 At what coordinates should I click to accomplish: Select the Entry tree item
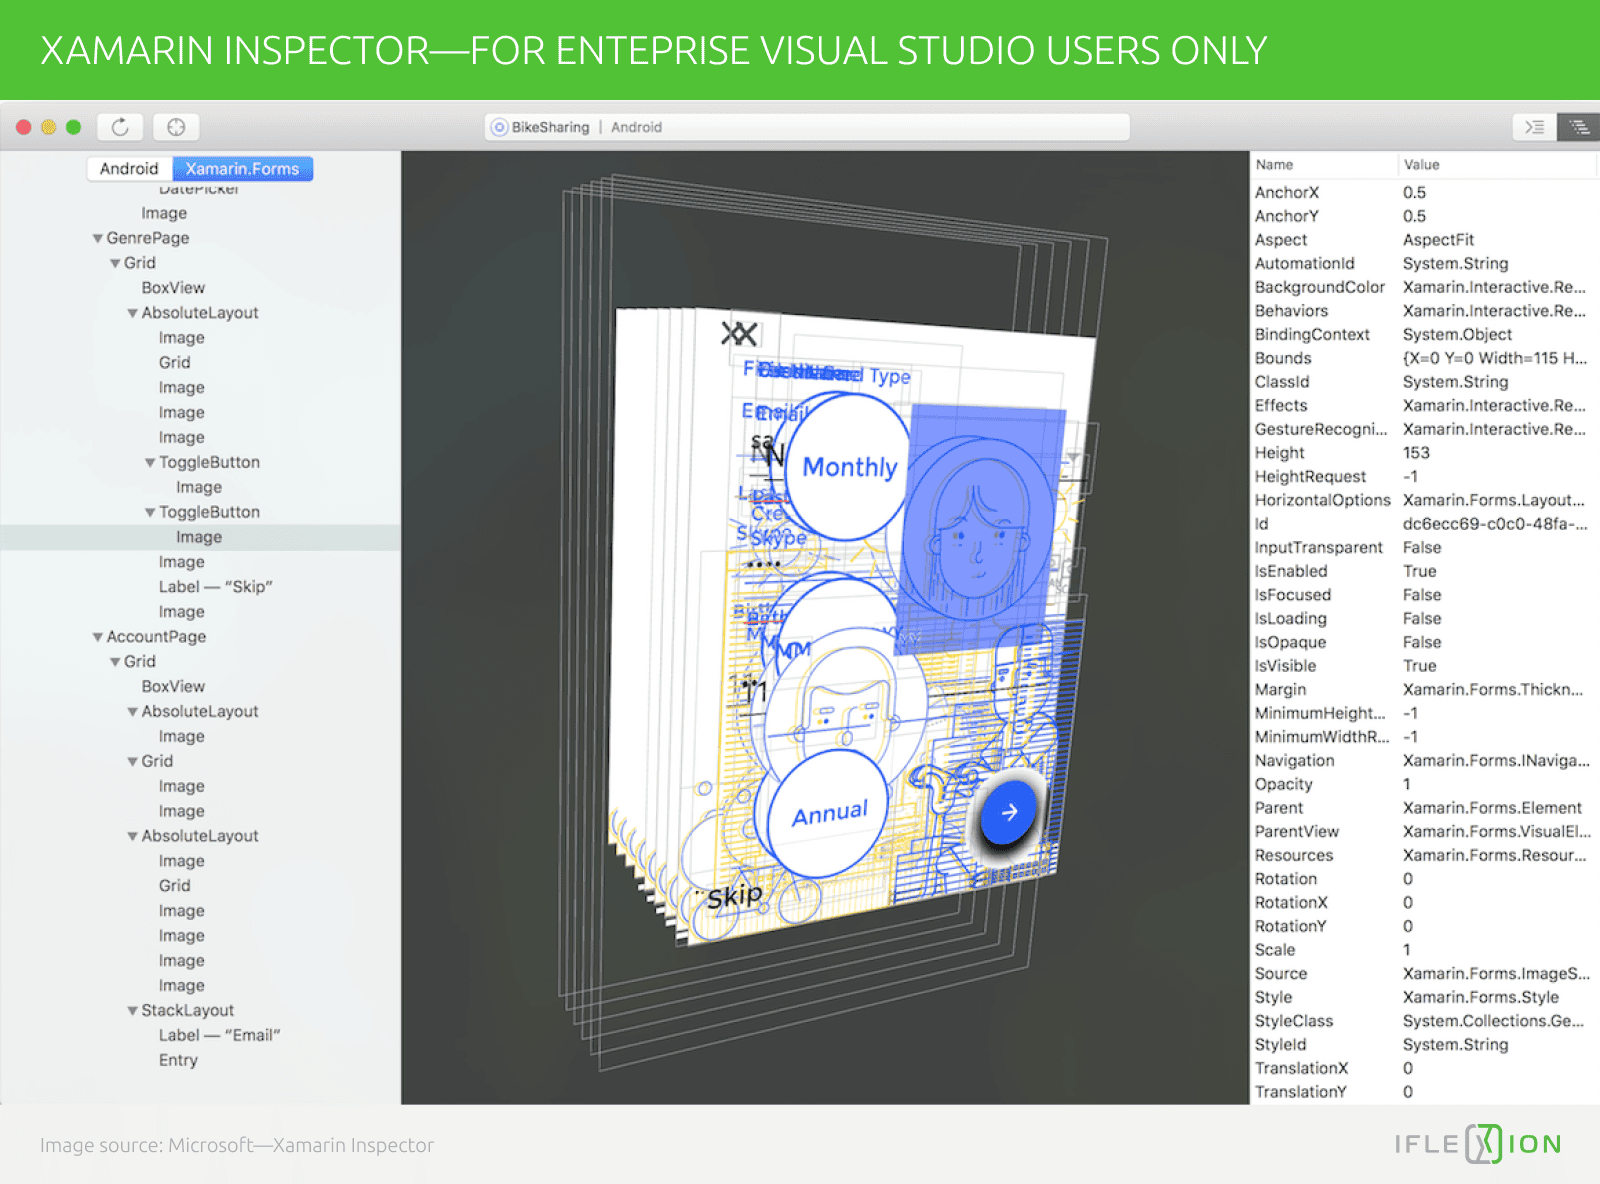[x=178, y=1060]
